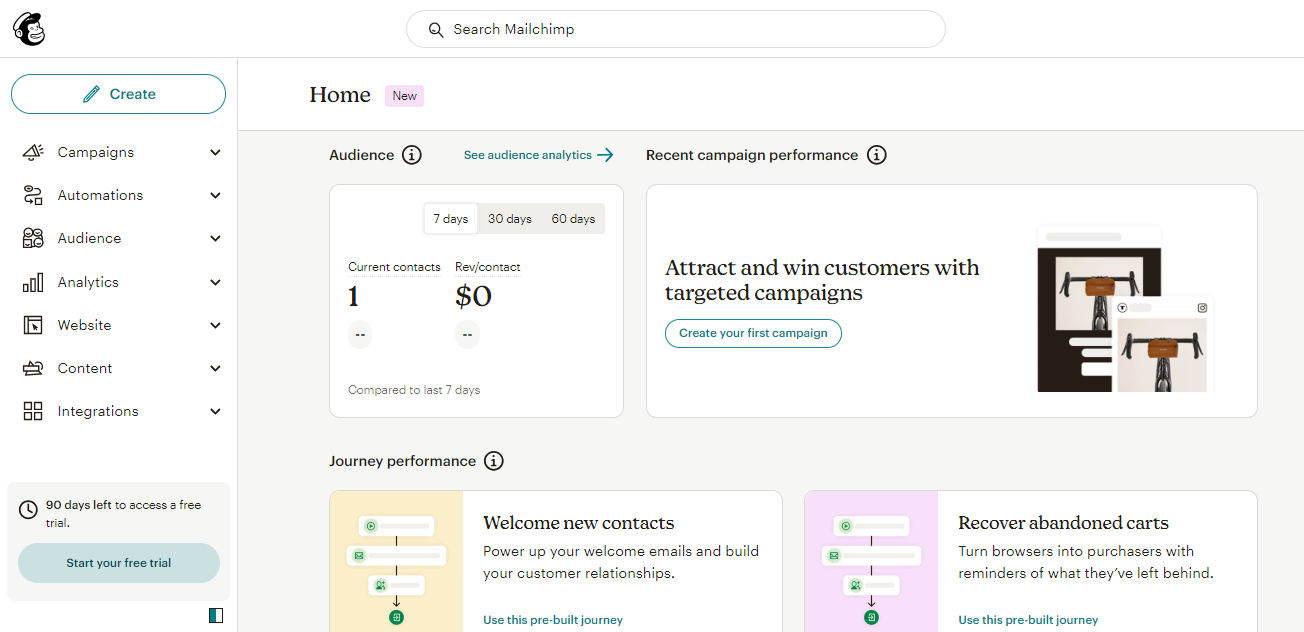Image resolution: width=1304 pixels, height=632 pixels.
Task: Expand the Website menu chevron
Action: tap(215, 325)
